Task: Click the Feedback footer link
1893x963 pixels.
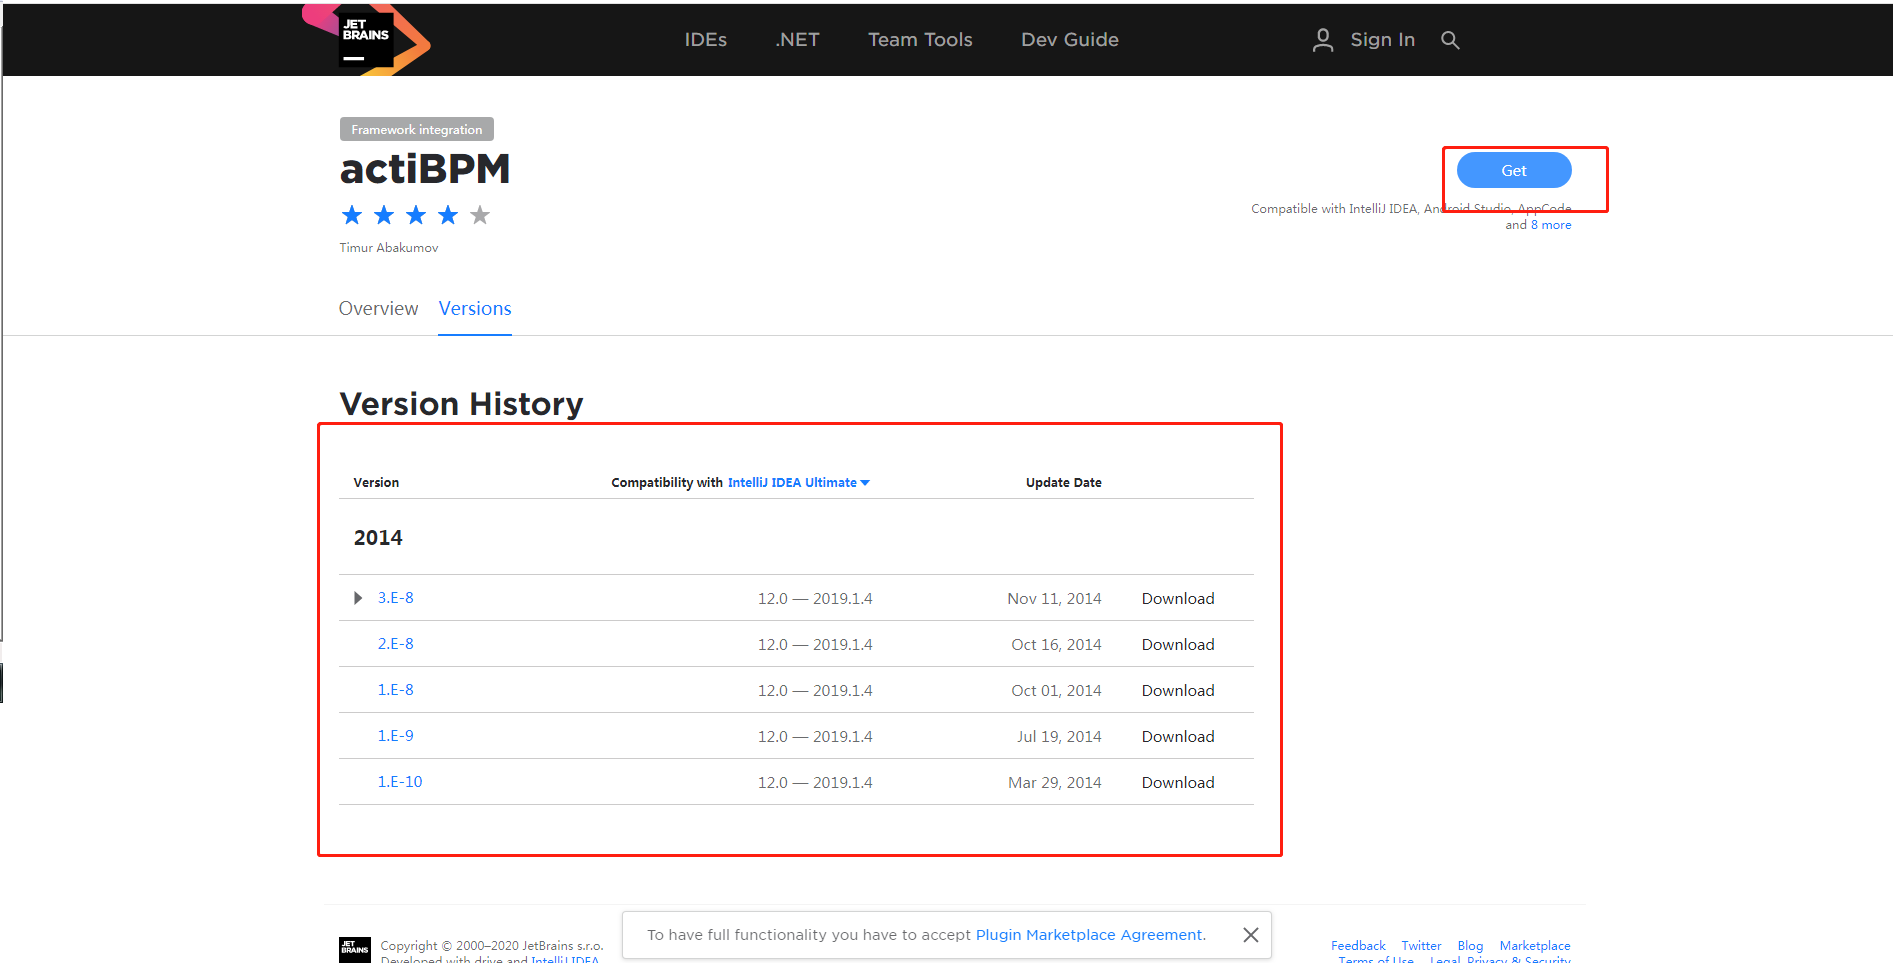Action: pyautogui.click(x=1358, y=946)
